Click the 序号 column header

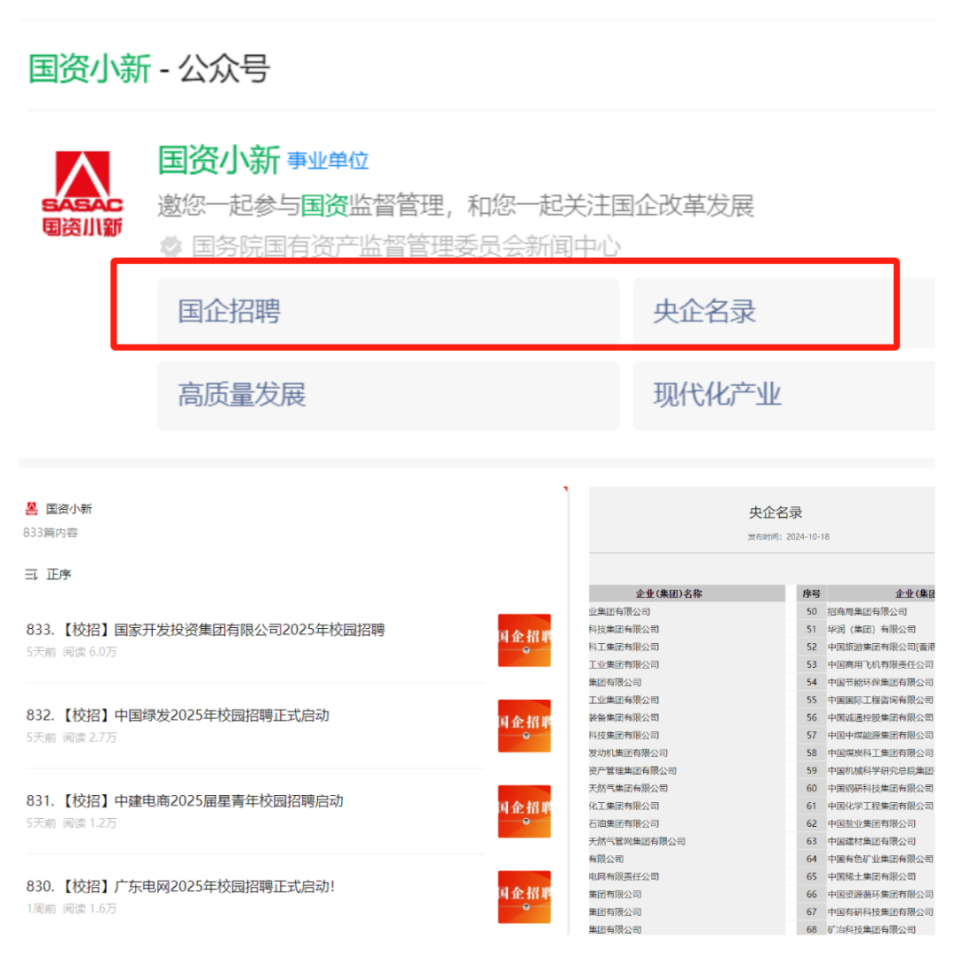811,593
